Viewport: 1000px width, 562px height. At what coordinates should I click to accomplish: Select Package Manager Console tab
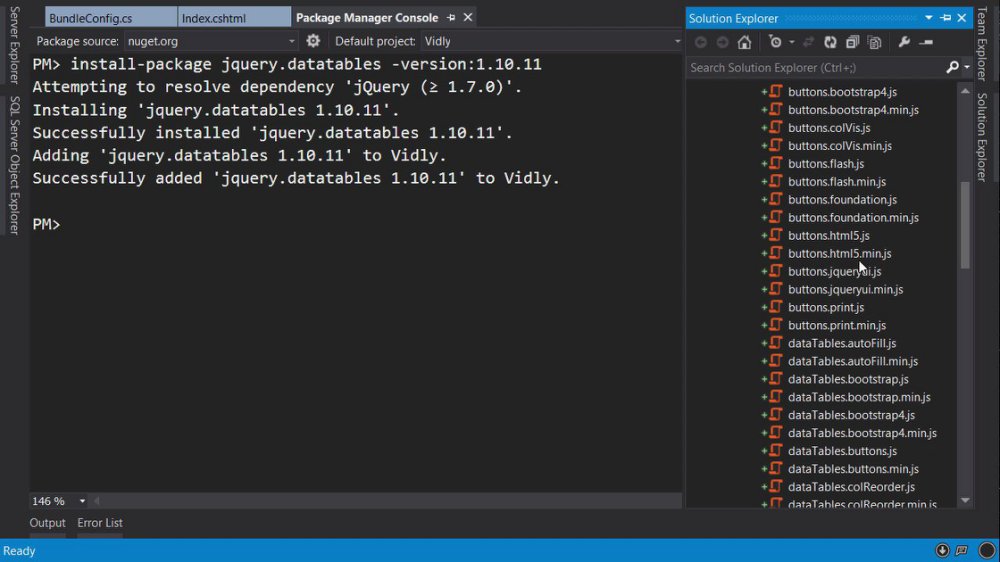click(x=367, y=18)
